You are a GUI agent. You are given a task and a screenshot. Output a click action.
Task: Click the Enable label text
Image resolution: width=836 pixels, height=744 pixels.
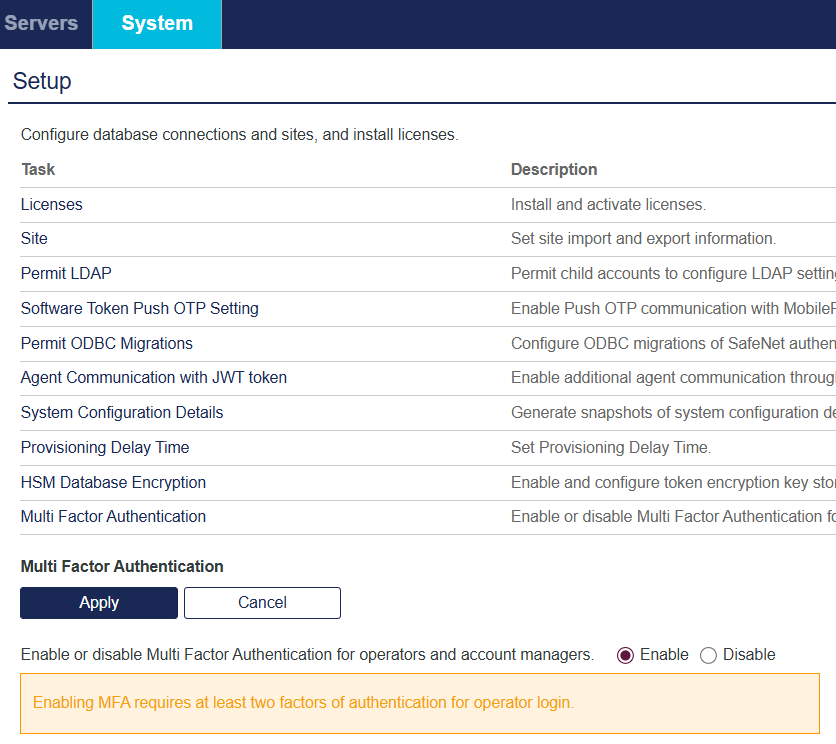click(664, 655)
